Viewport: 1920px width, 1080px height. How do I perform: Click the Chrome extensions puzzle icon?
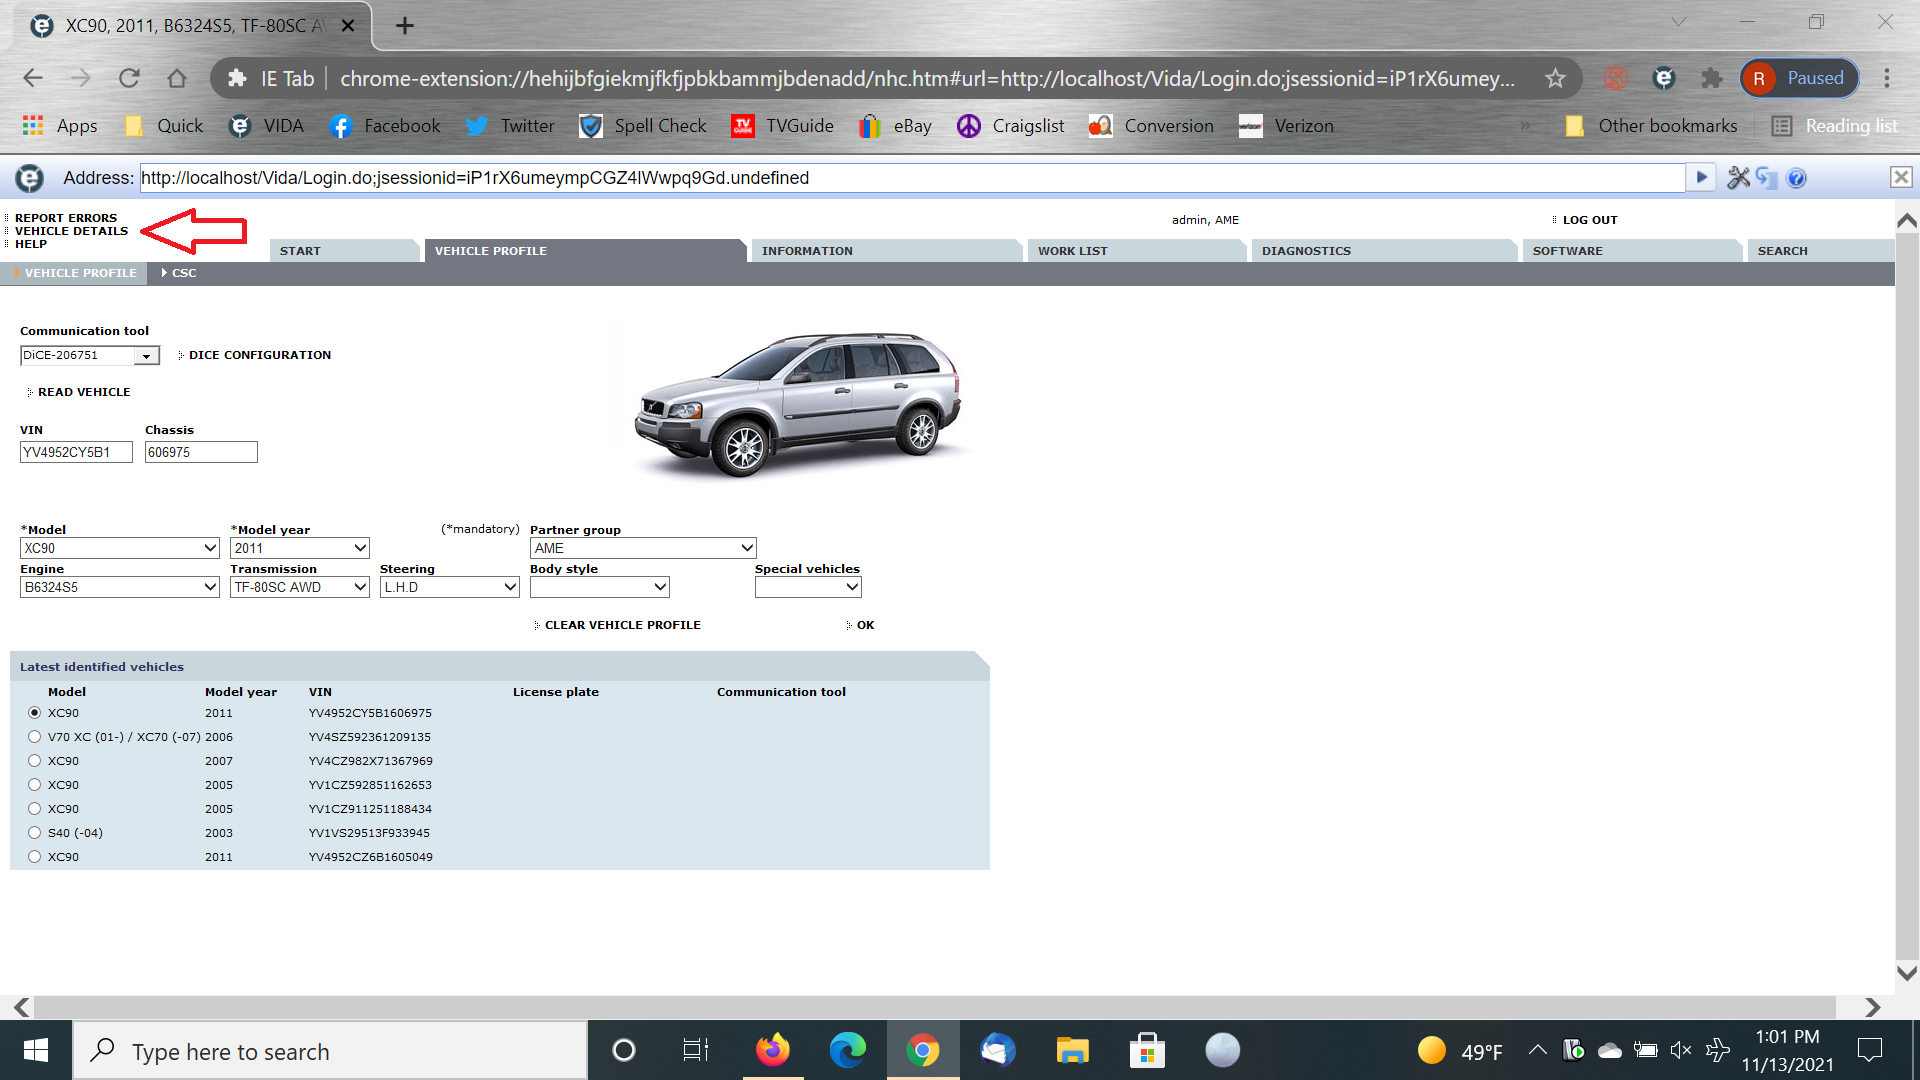coord(1712,78)
